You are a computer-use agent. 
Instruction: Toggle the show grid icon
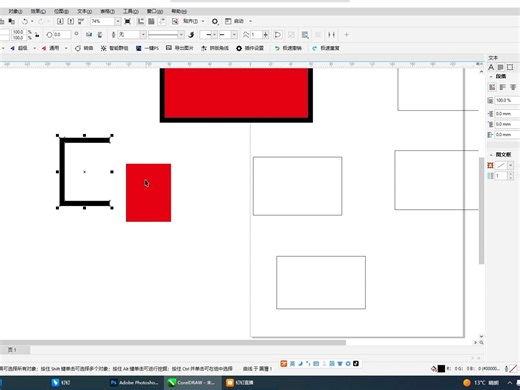coord(151,21)
